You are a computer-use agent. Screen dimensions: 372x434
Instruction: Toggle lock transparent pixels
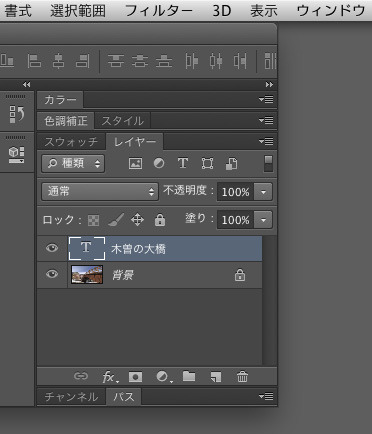[x=93, y=220]
